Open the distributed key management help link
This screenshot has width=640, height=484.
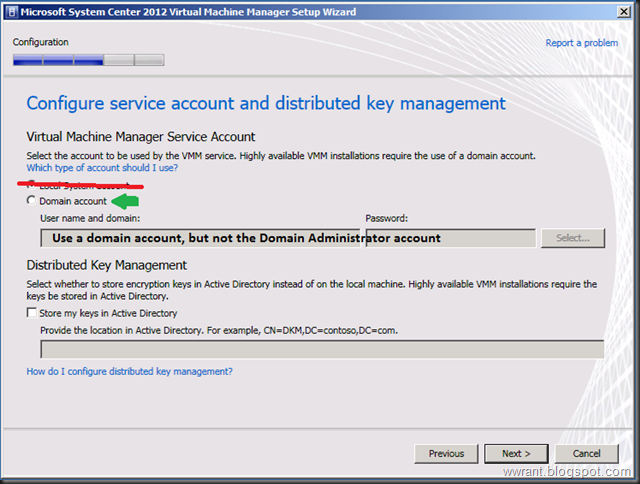(x=129, y=371)
